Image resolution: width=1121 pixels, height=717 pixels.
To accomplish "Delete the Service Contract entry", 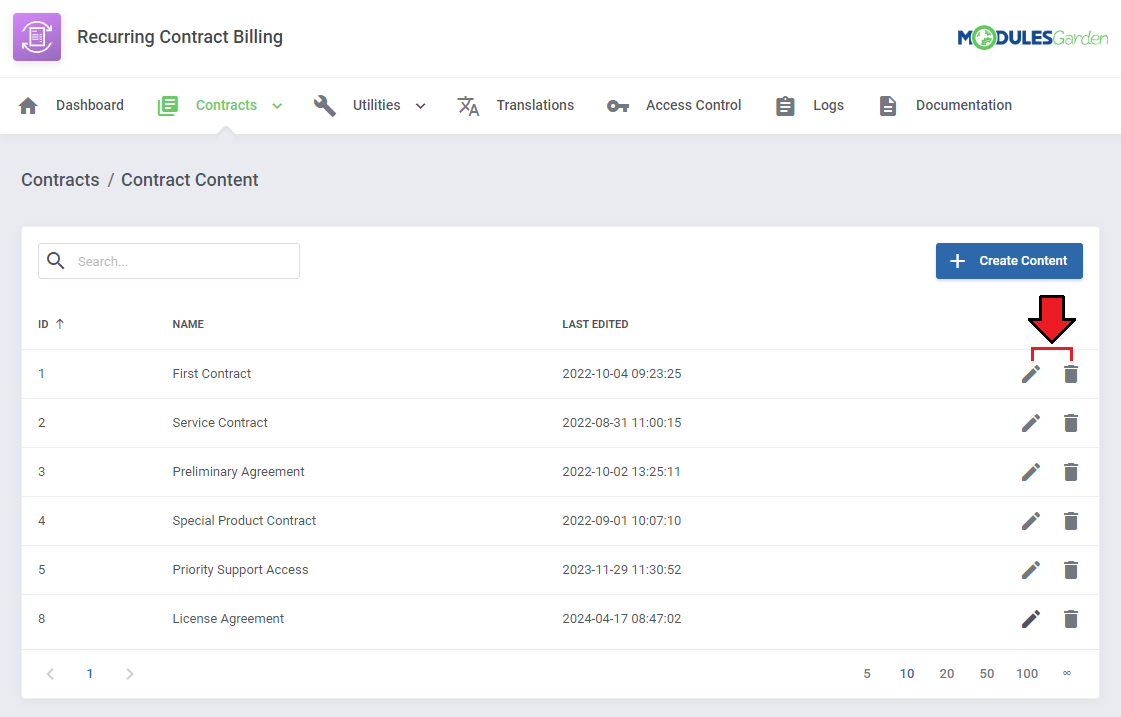I will (x=1070, y=423).
